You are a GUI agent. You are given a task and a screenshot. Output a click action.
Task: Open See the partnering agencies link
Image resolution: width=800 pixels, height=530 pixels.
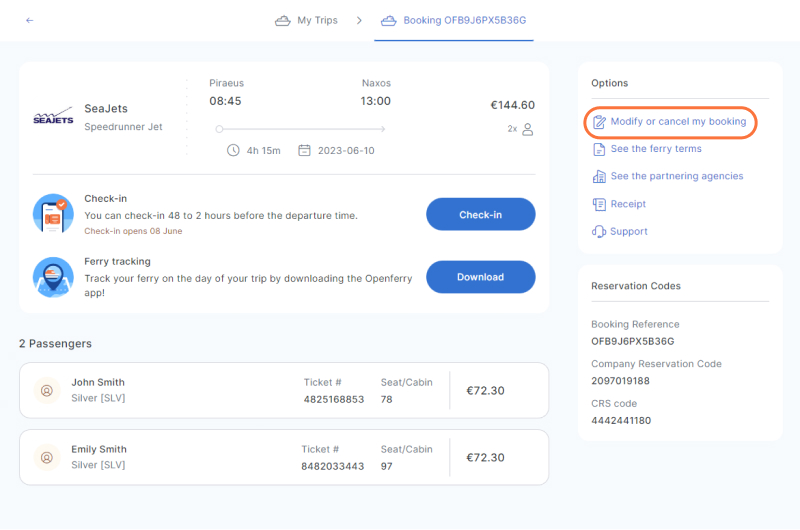tap(677, 176)
